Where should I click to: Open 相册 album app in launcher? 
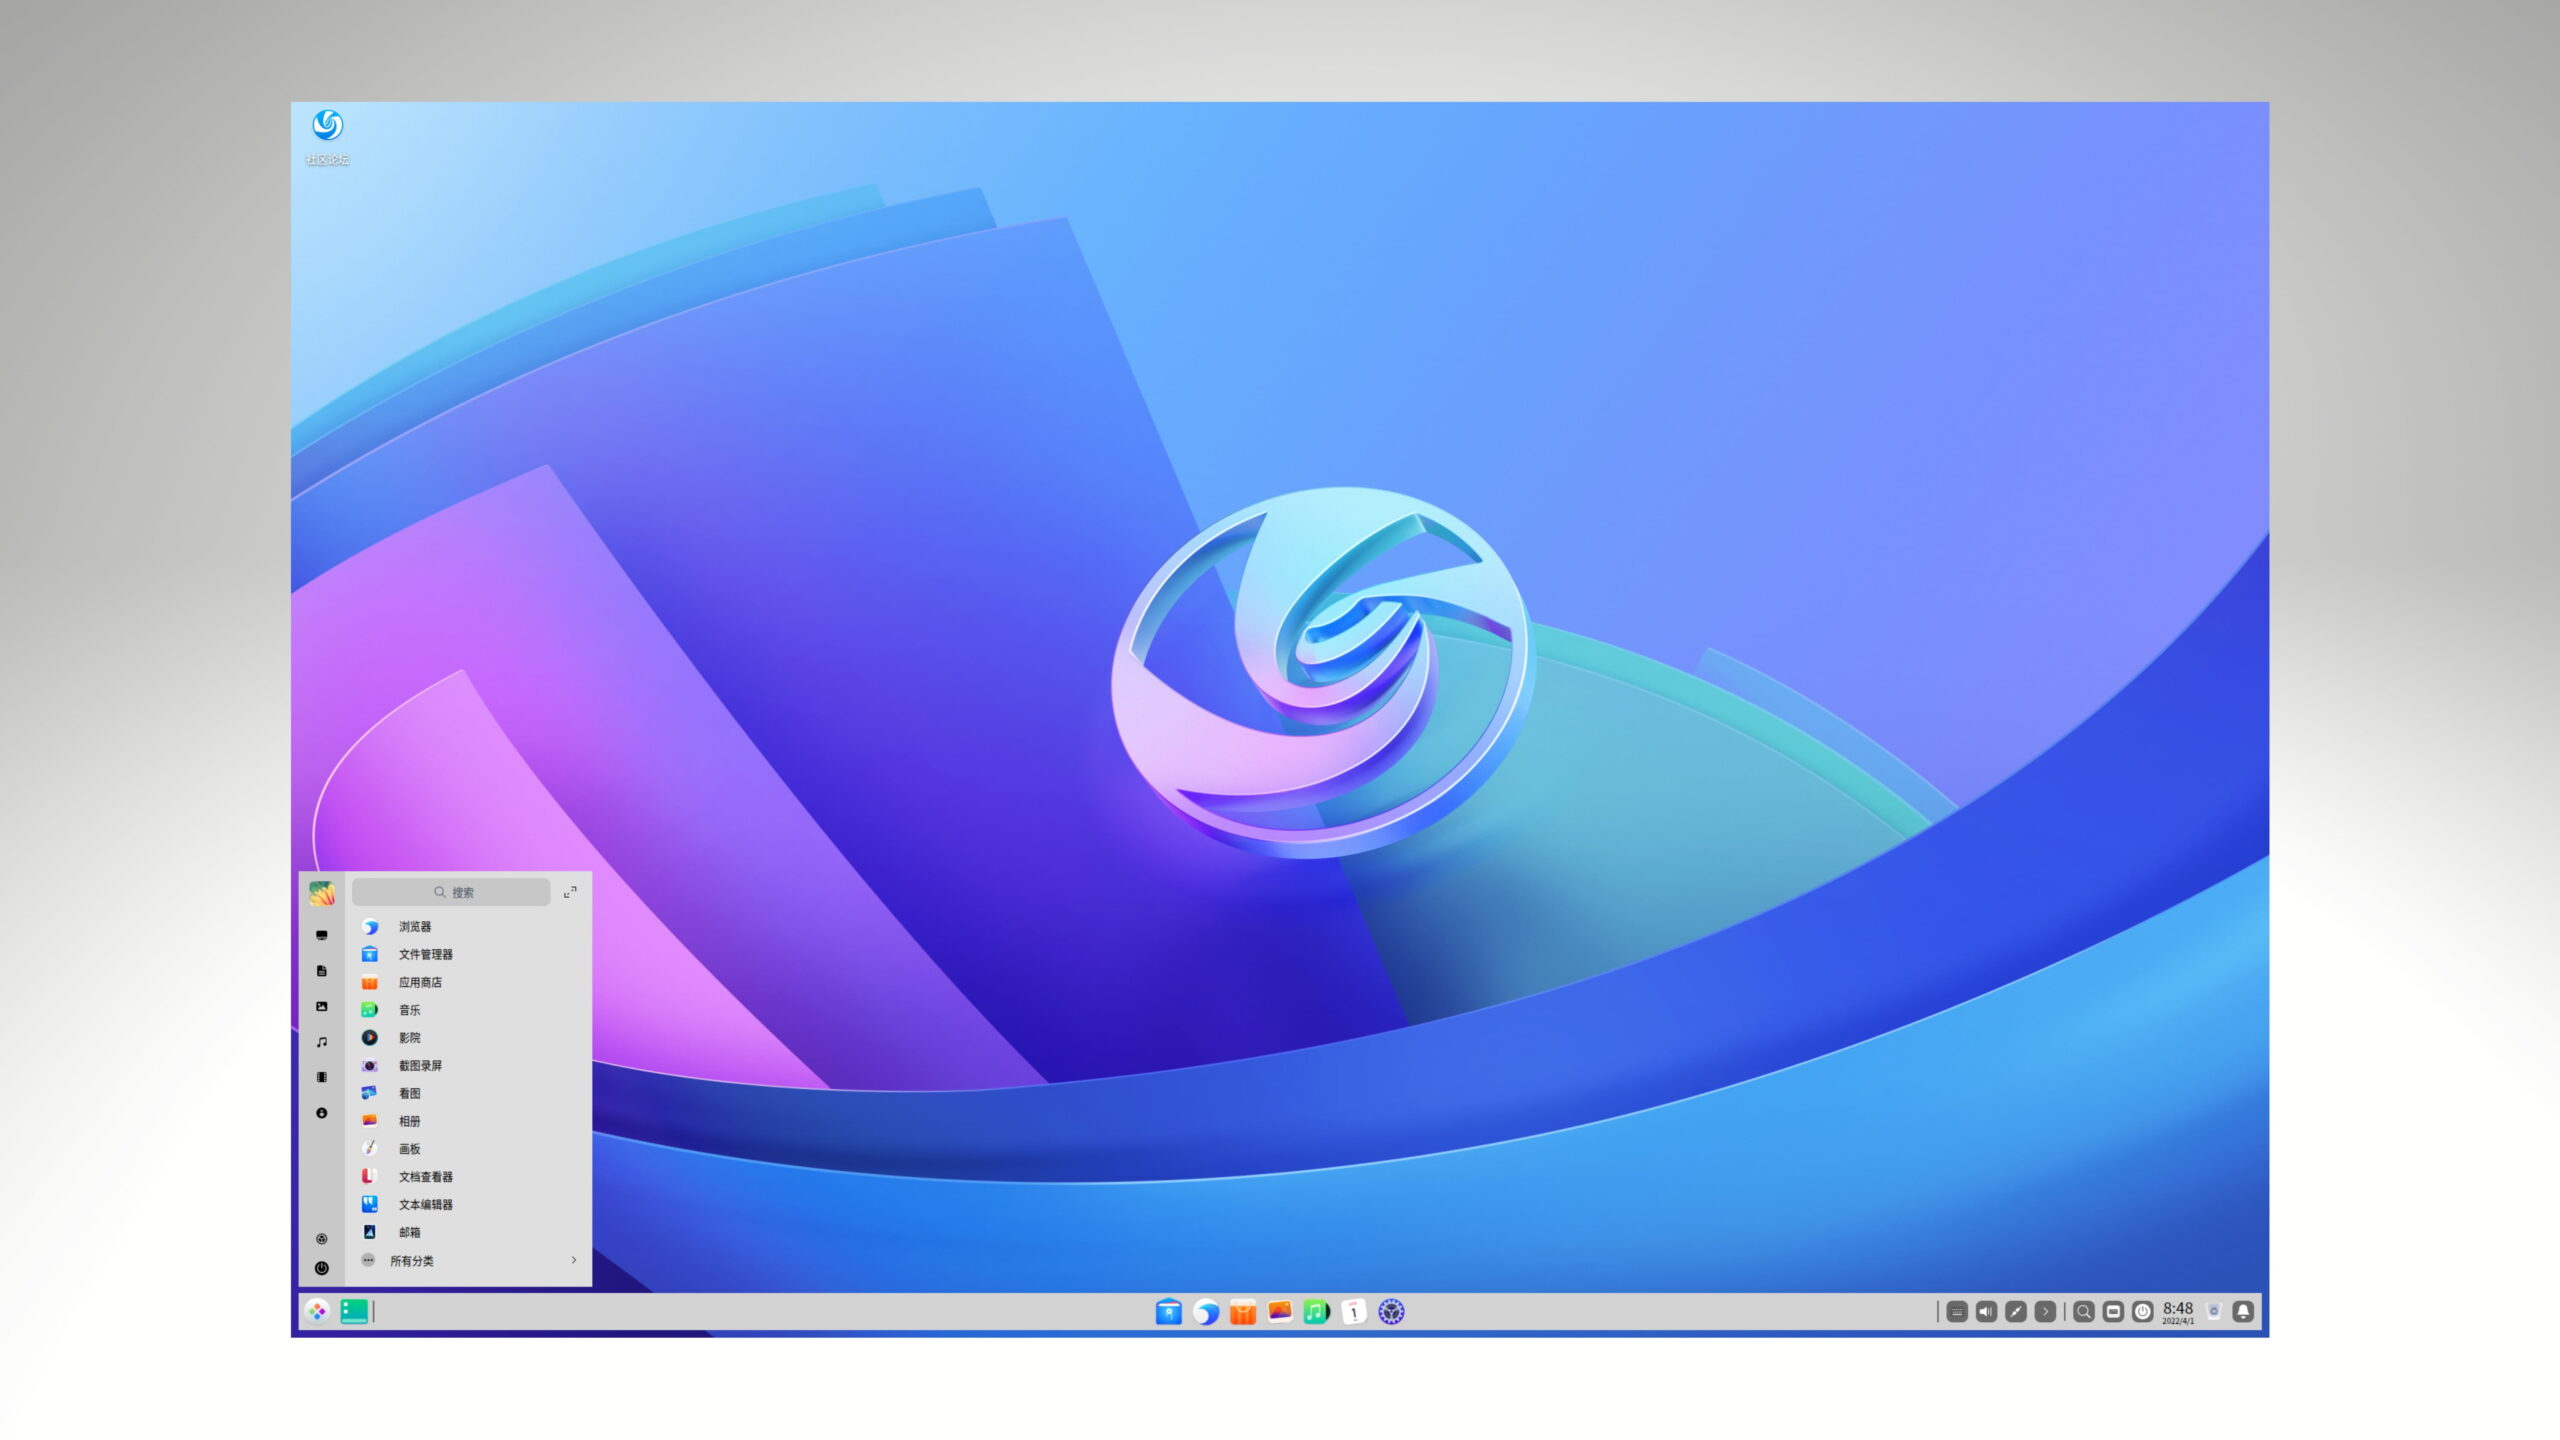(x=467, y=1121)
